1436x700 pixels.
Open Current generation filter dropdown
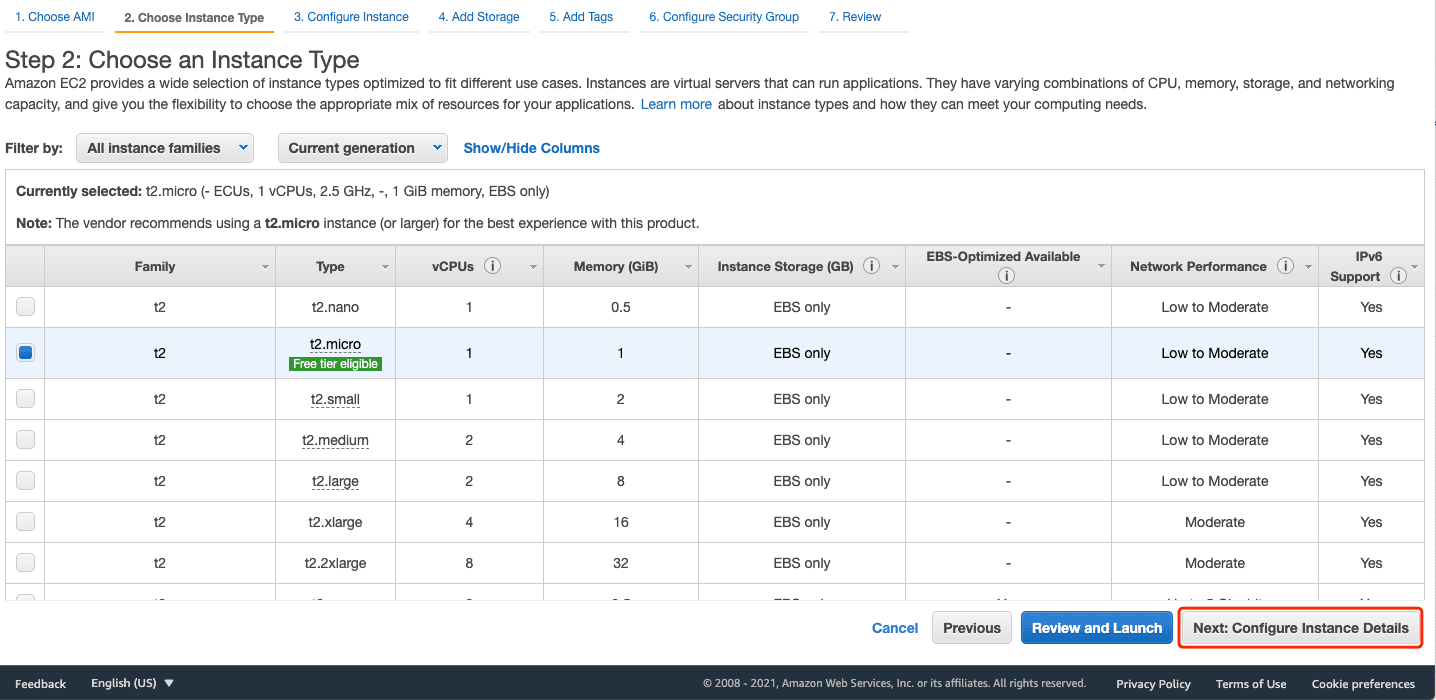pyautogui.click(x=363, y=148)
